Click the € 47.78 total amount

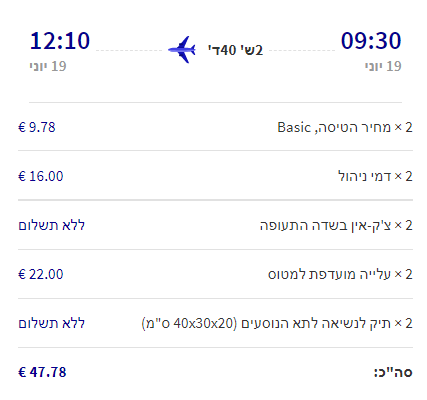42,372
